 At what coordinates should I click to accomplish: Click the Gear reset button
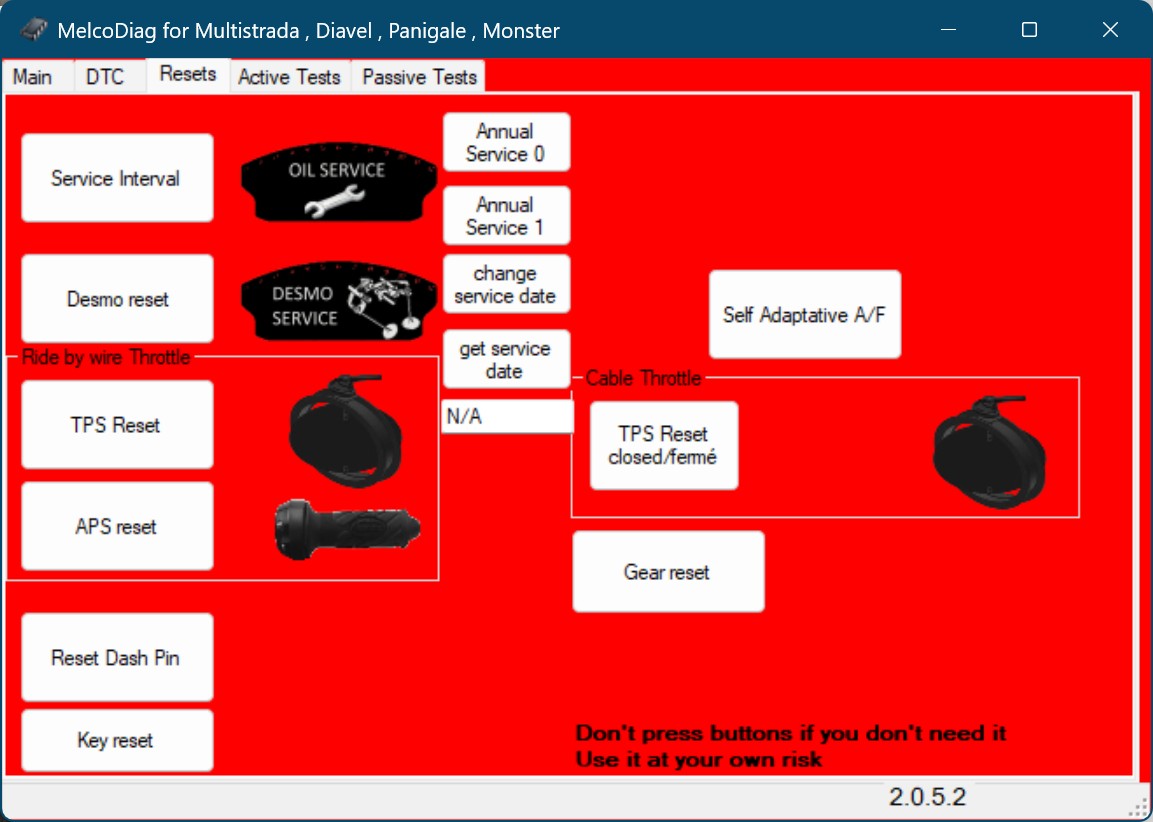668,571
